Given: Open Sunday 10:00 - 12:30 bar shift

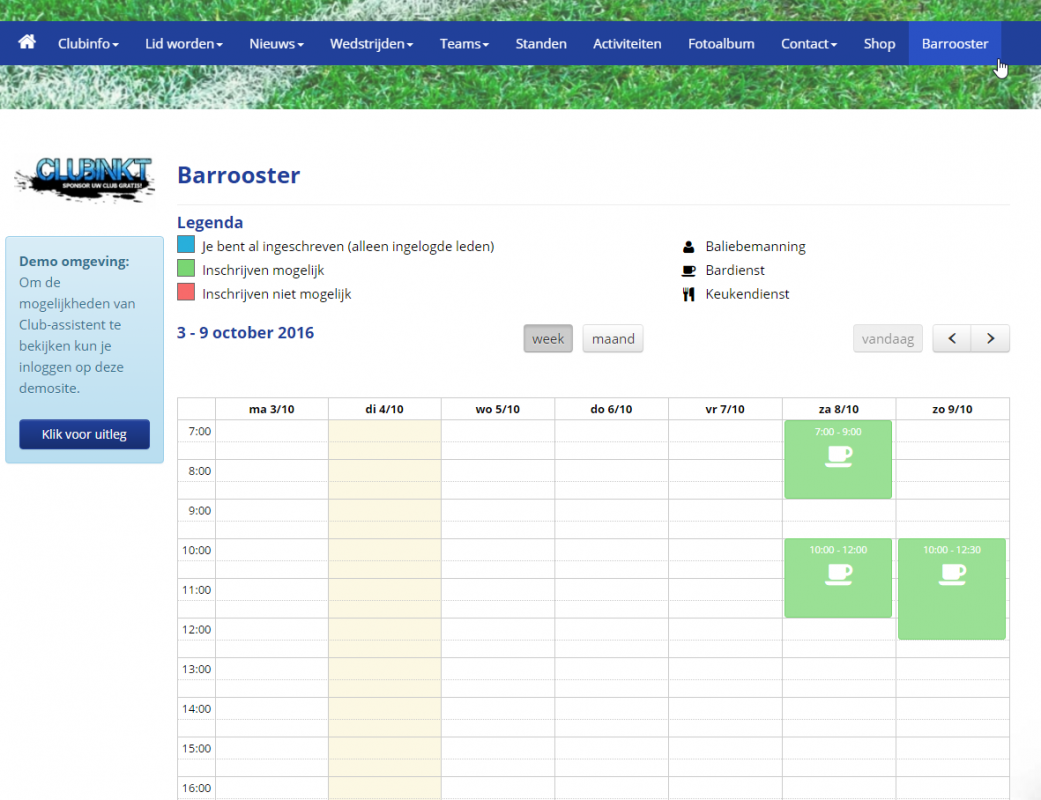Looking at the screenshot, I should point(951,588).
